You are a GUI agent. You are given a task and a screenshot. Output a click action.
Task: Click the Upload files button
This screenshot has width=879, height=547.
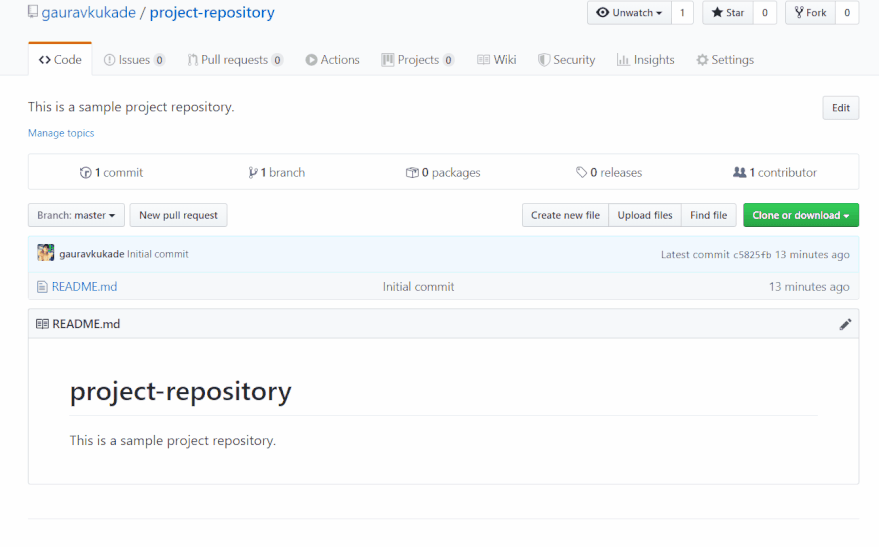[645, 215]
